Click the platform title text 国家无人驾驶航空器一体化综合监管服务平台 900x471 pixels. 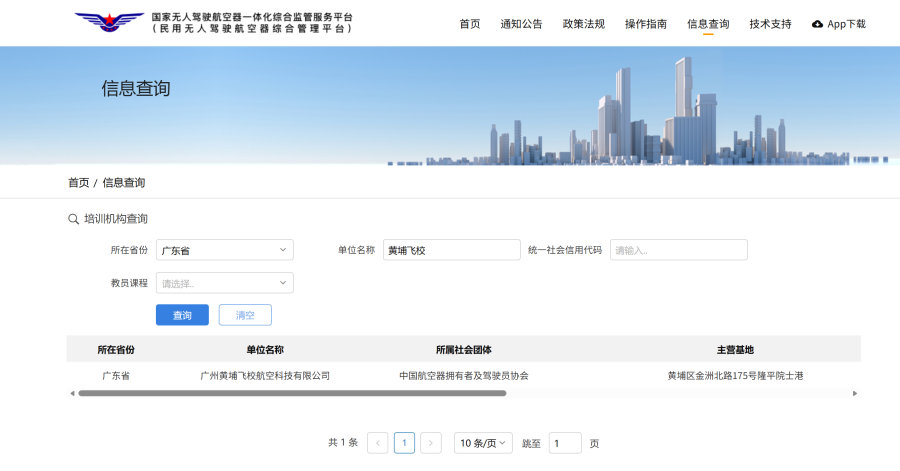tap(252, 17)
